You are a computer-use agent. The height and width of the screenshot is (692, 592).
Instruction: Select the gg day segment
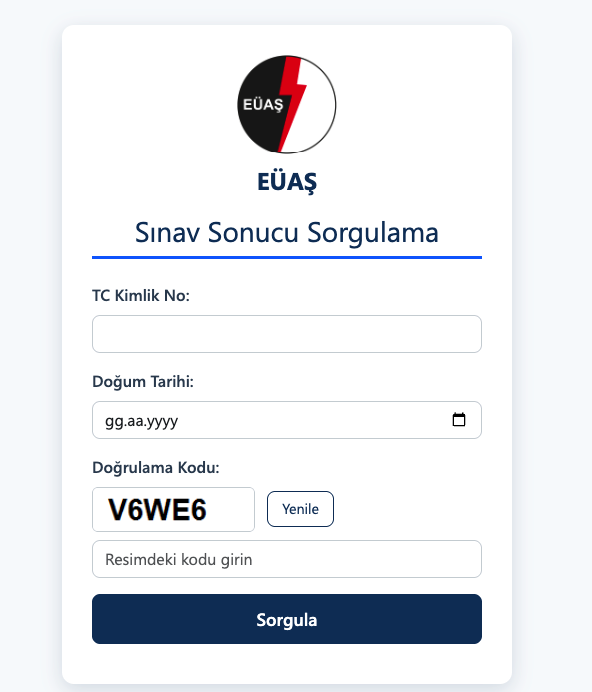click(x=114, y=421)
